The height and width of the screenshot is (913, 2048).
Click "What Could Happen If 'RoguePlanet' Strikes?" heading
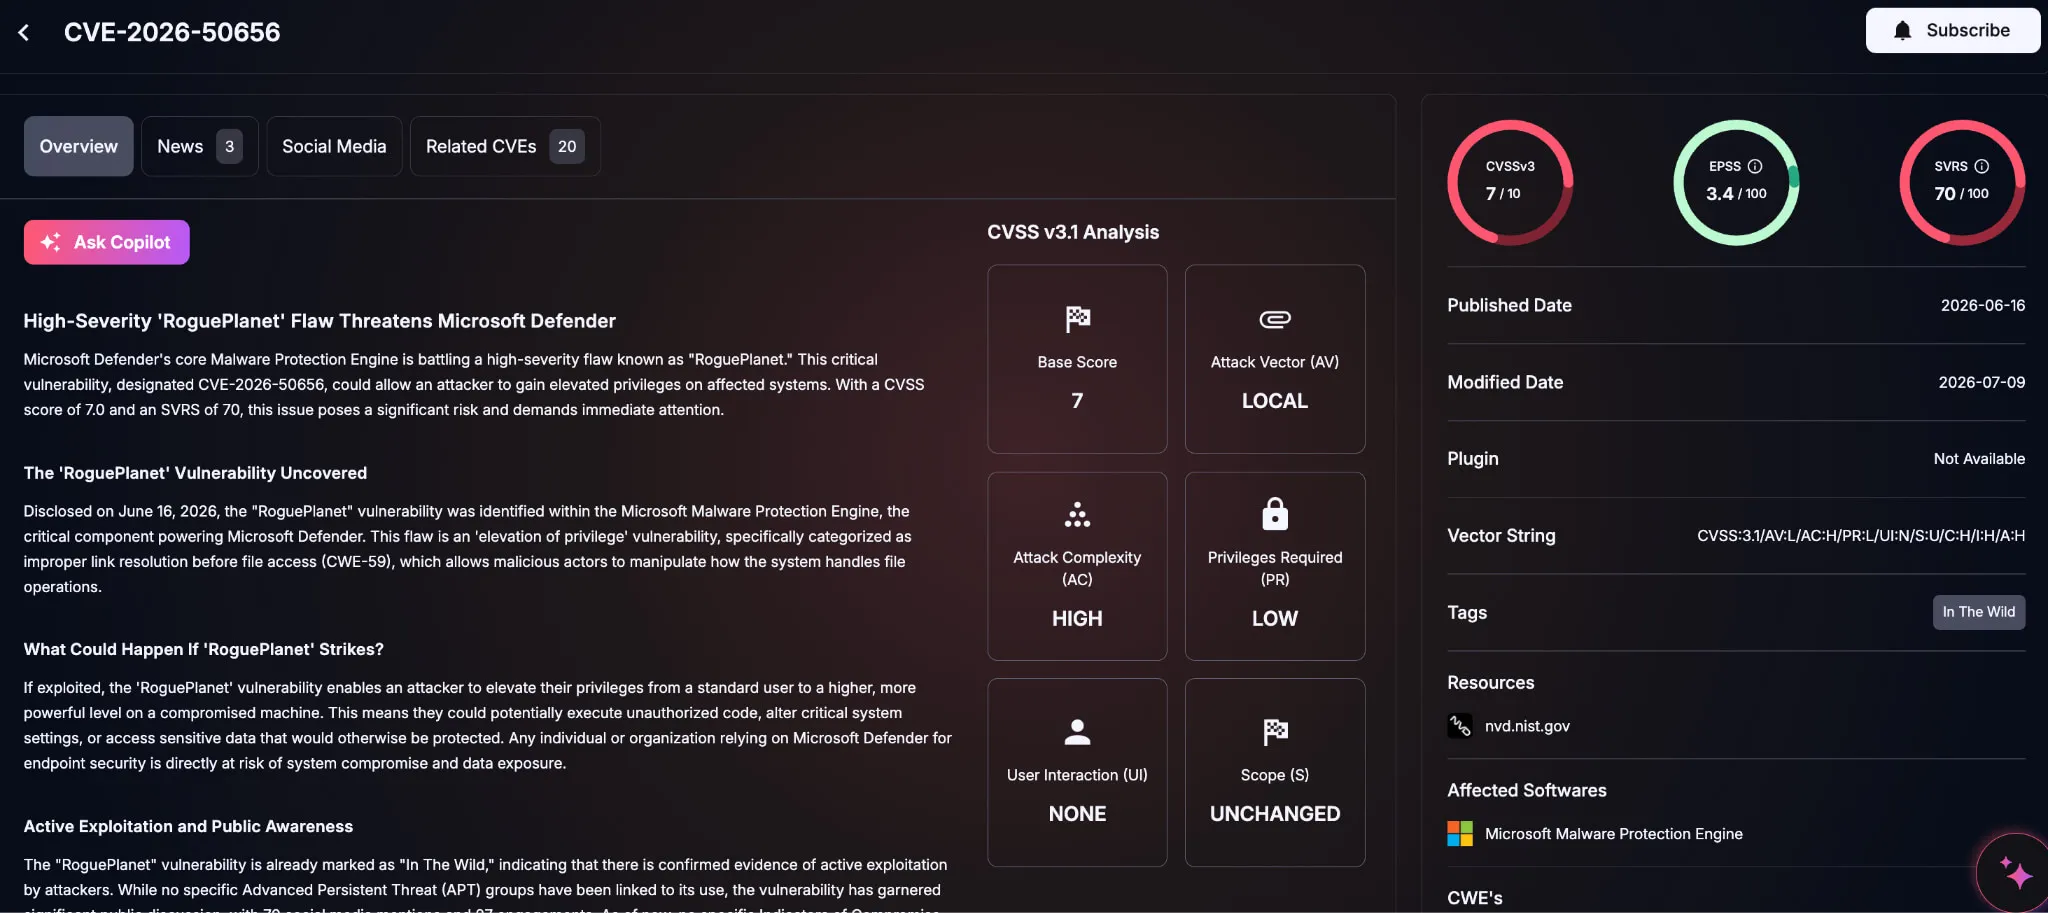coord(204,650)
